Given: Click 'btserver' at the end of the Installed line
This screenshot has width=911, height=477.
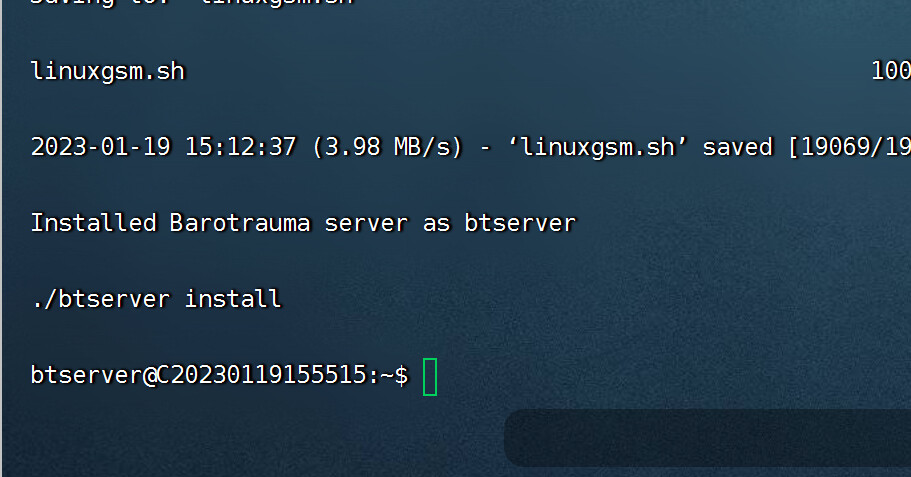Looking at the screenshot, I should click(520, 222).
